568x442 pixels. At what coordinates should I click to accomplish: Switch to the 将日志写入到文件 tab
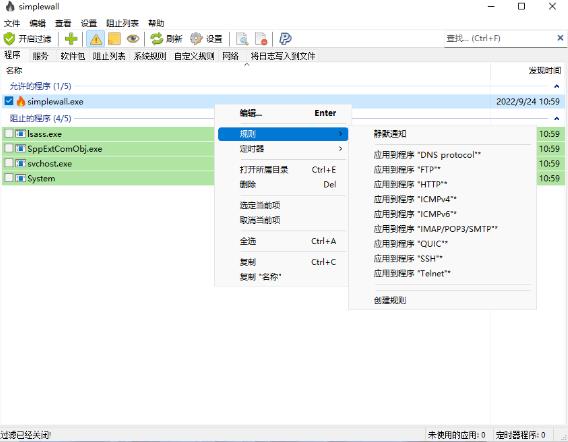click(283, 56)
